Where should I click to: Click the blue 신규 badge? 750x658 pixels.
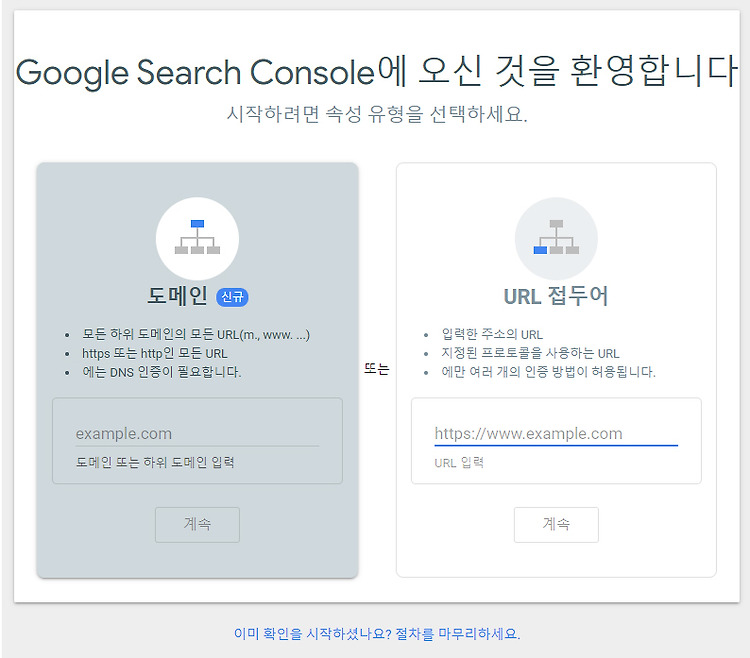pyautogui.click(x=232, y=297)
